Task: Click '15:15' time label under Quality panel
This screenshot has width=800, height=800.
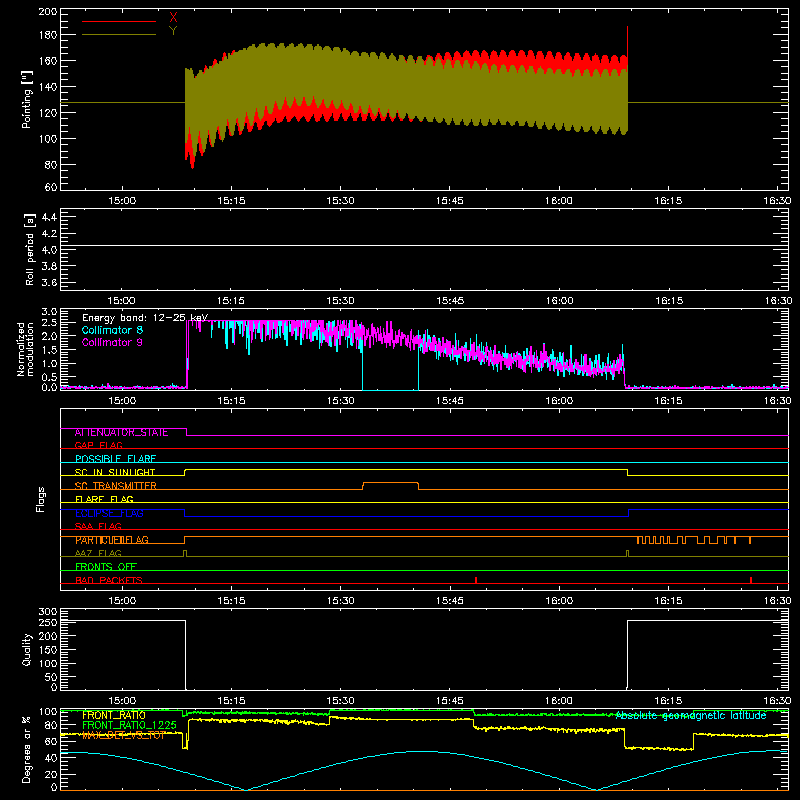Action: click(231, 701)
